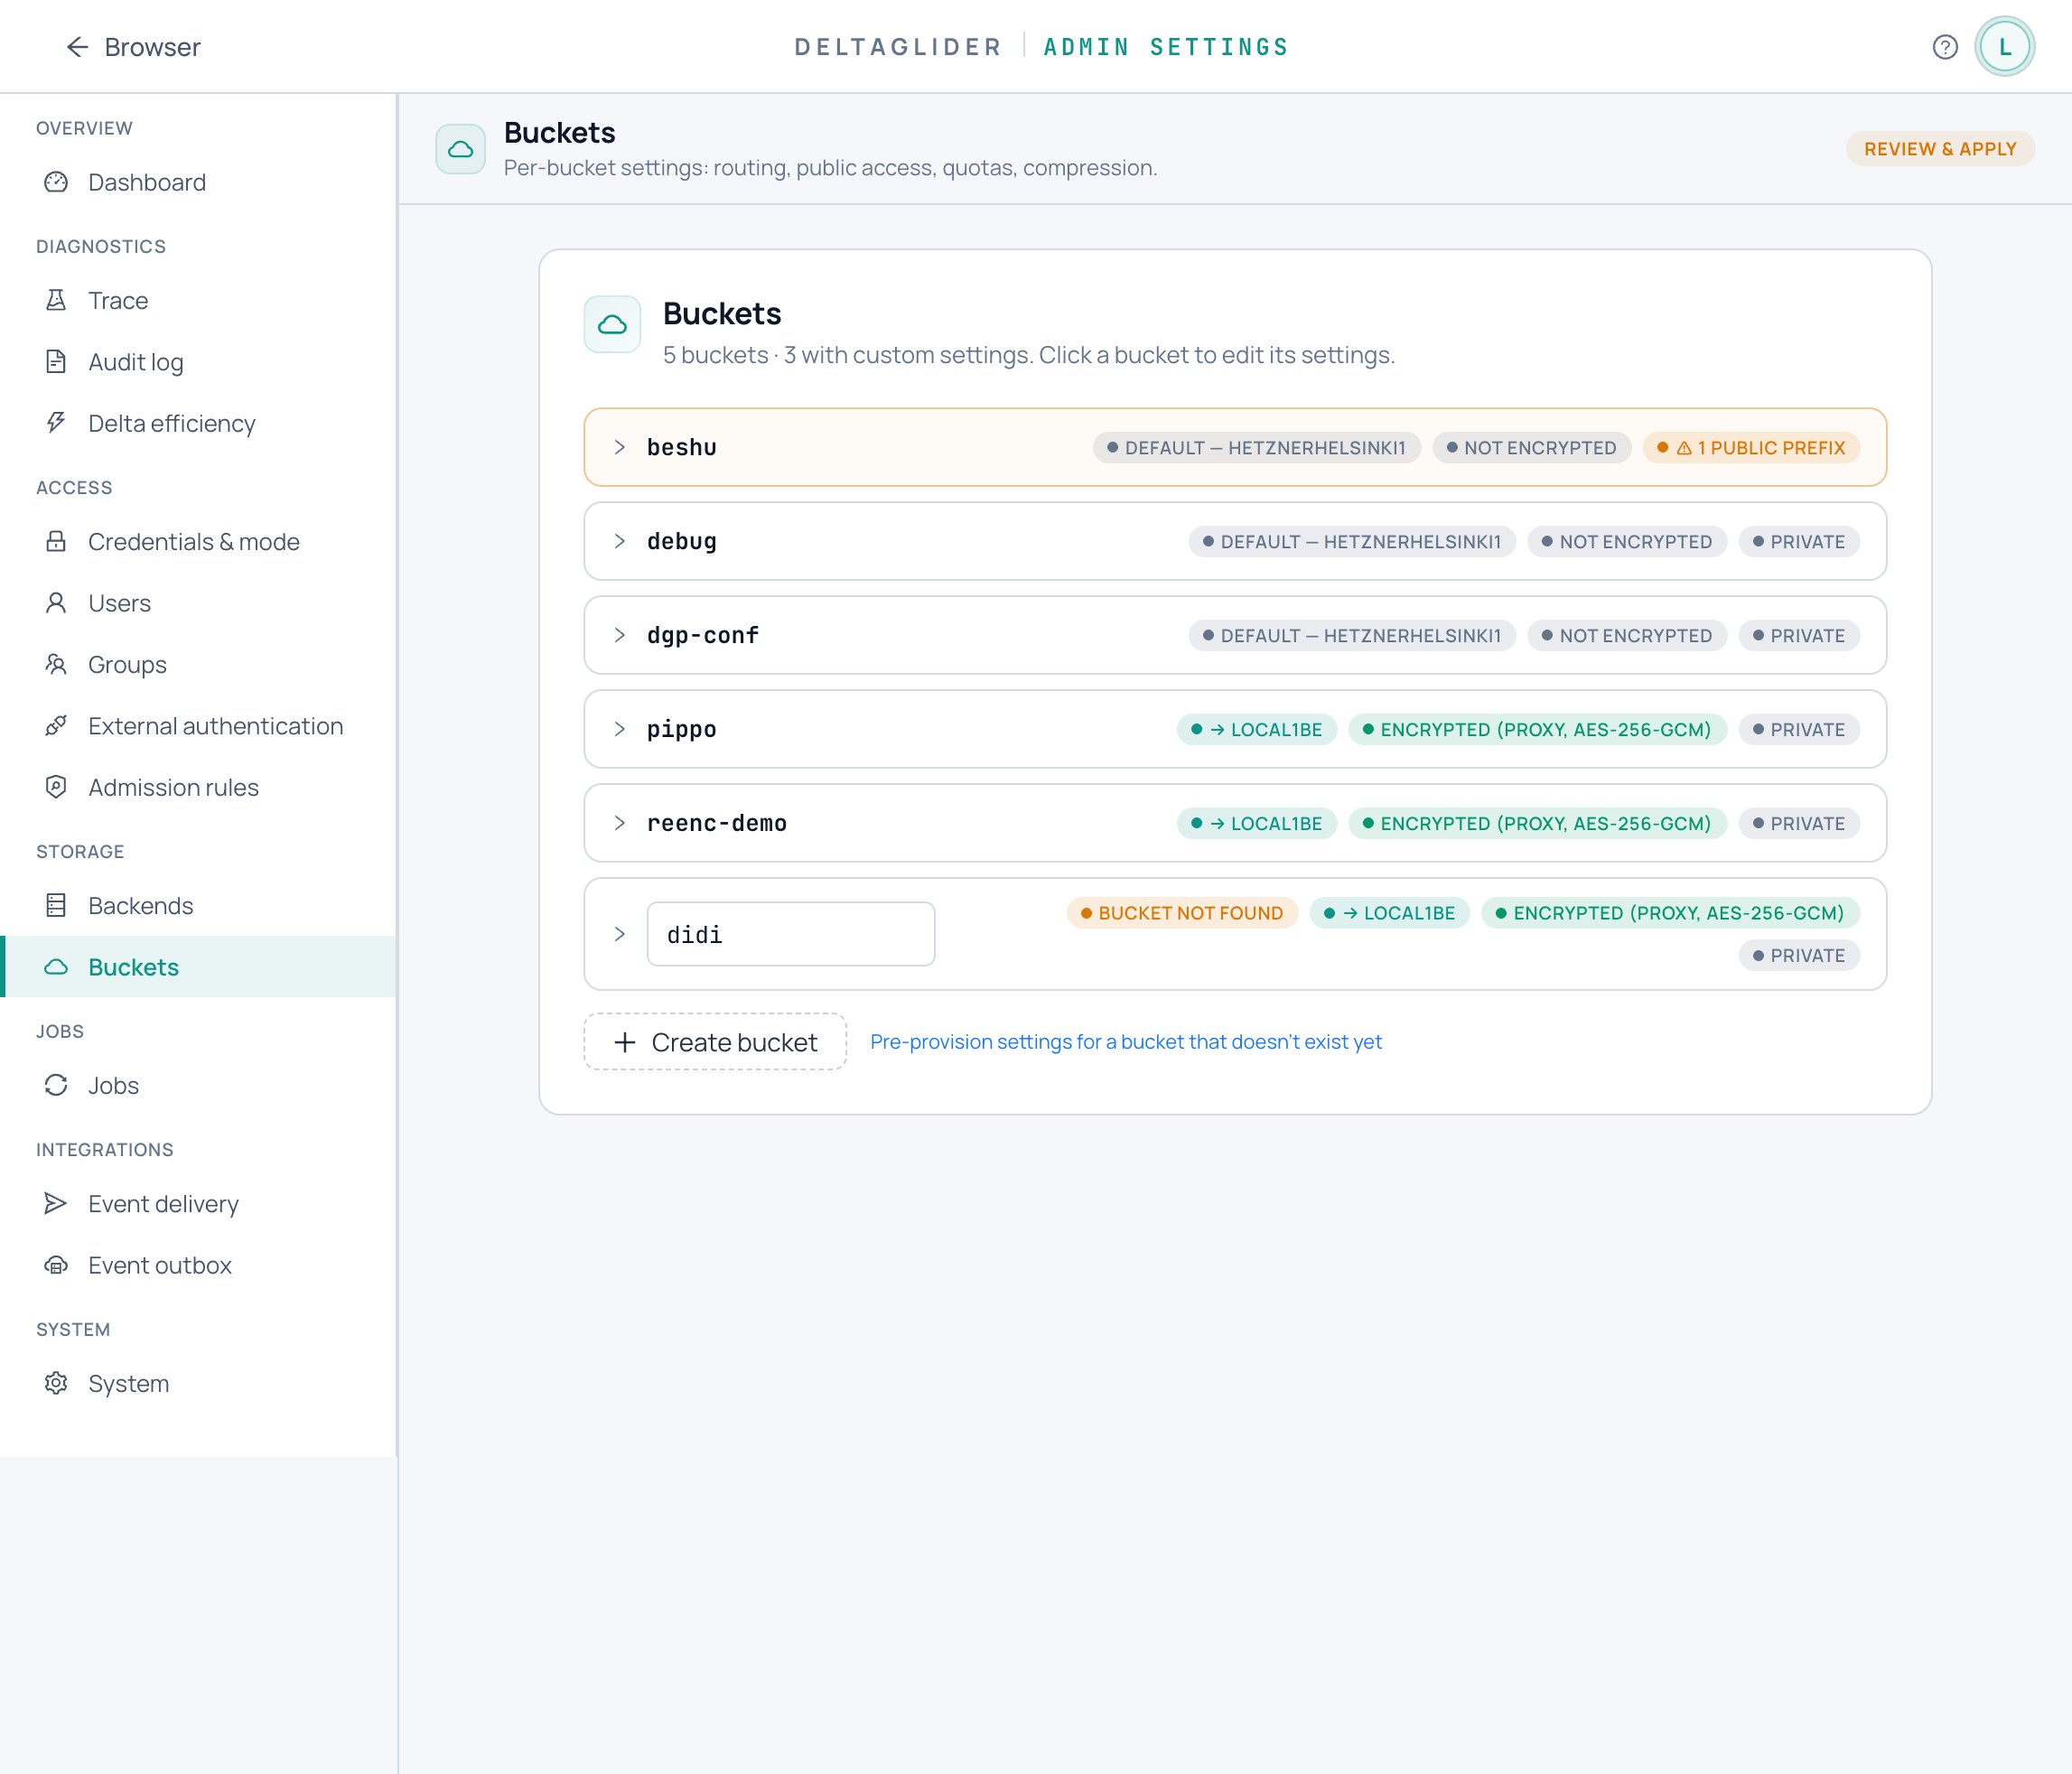Click the Bucket Not Found badge
This screenshot has height=1774, width=2072.
tap(1182, 913)
